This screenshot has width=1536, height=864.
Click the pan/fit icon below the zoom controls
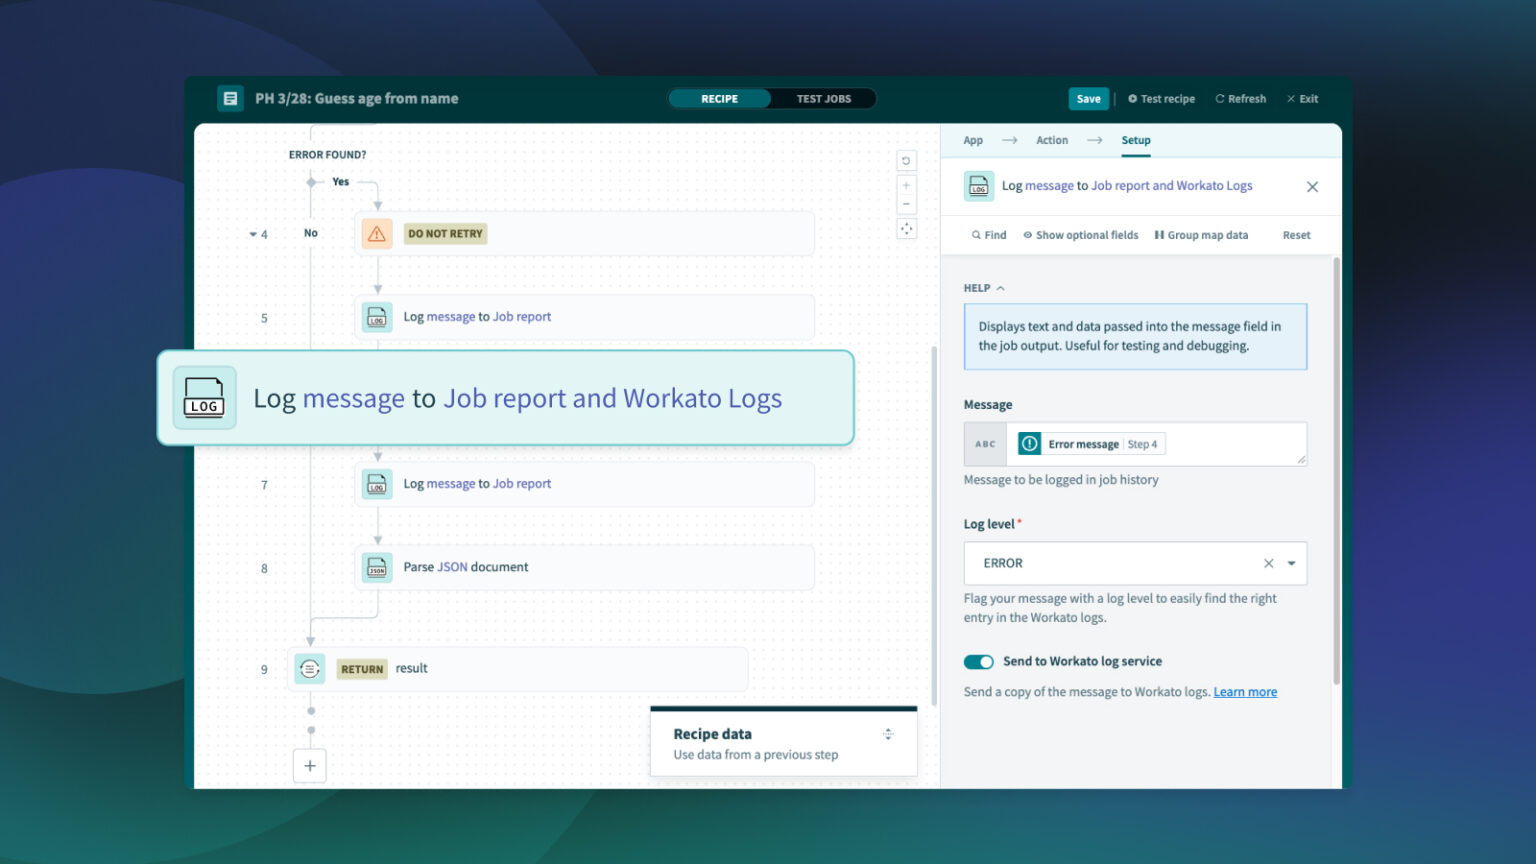click(907, 228)
